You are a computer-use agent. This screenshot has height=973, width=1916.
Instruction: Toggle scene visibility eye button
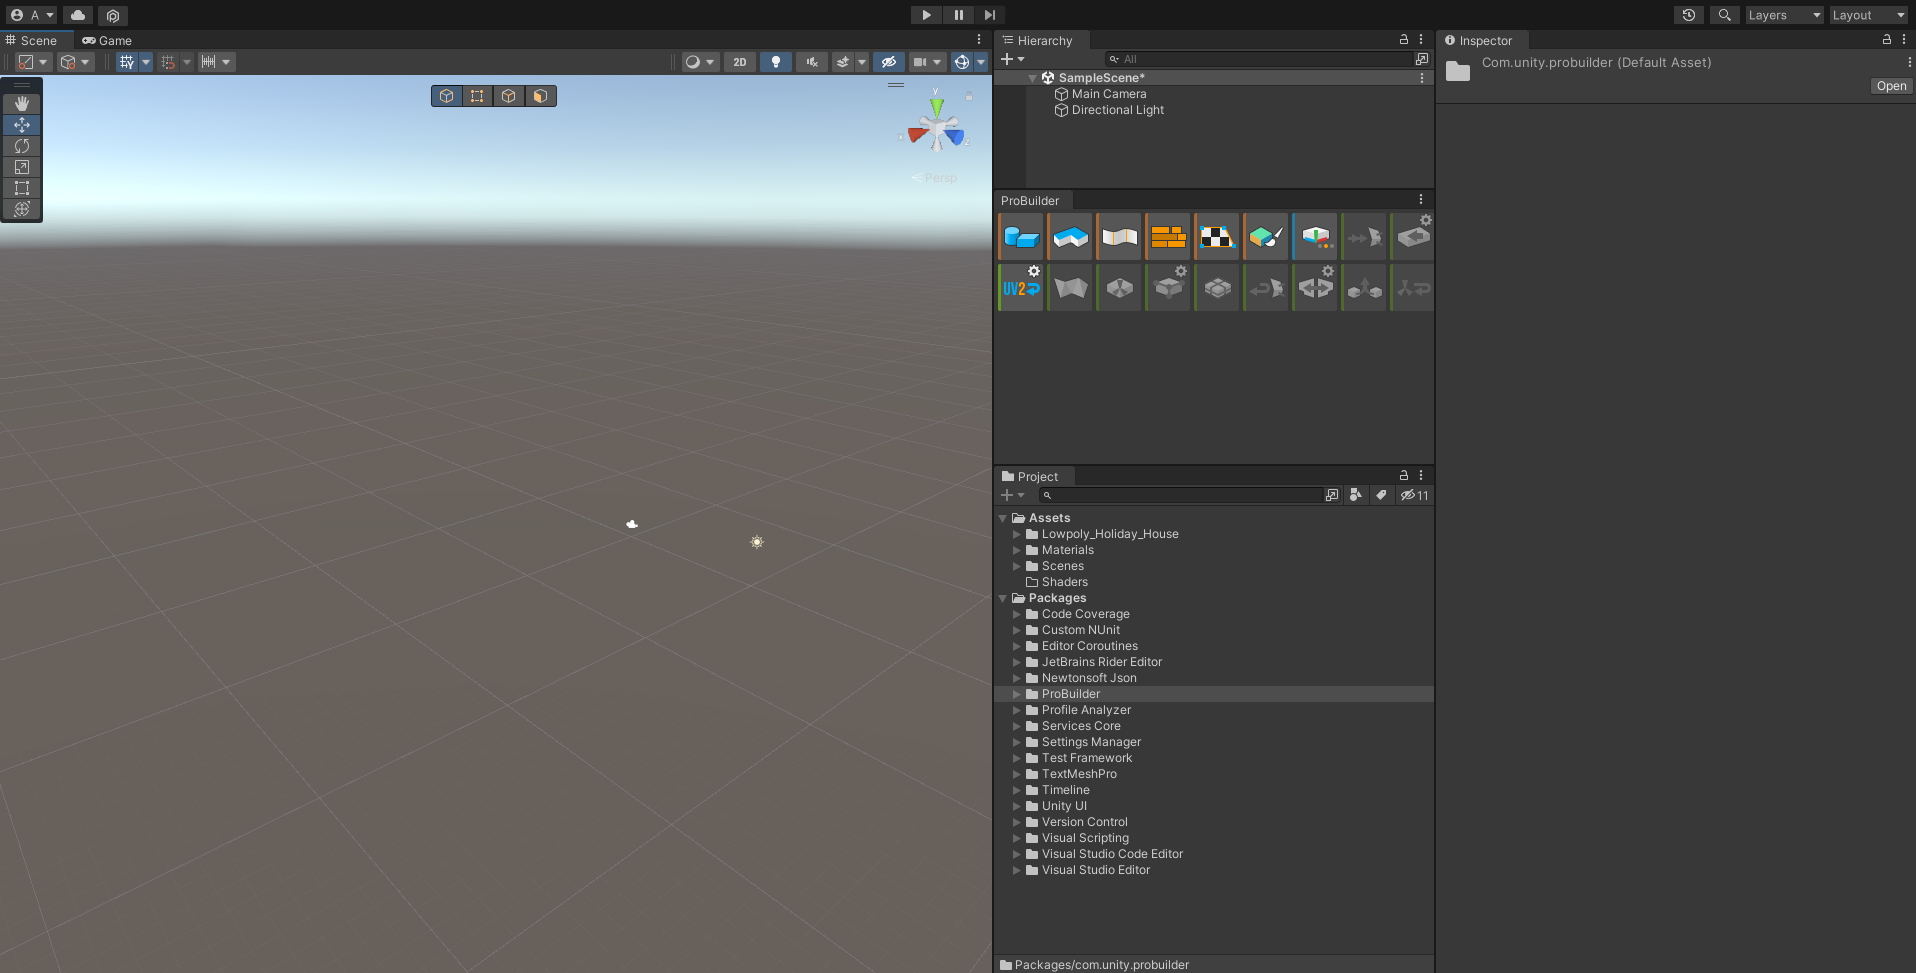(888, 62)
